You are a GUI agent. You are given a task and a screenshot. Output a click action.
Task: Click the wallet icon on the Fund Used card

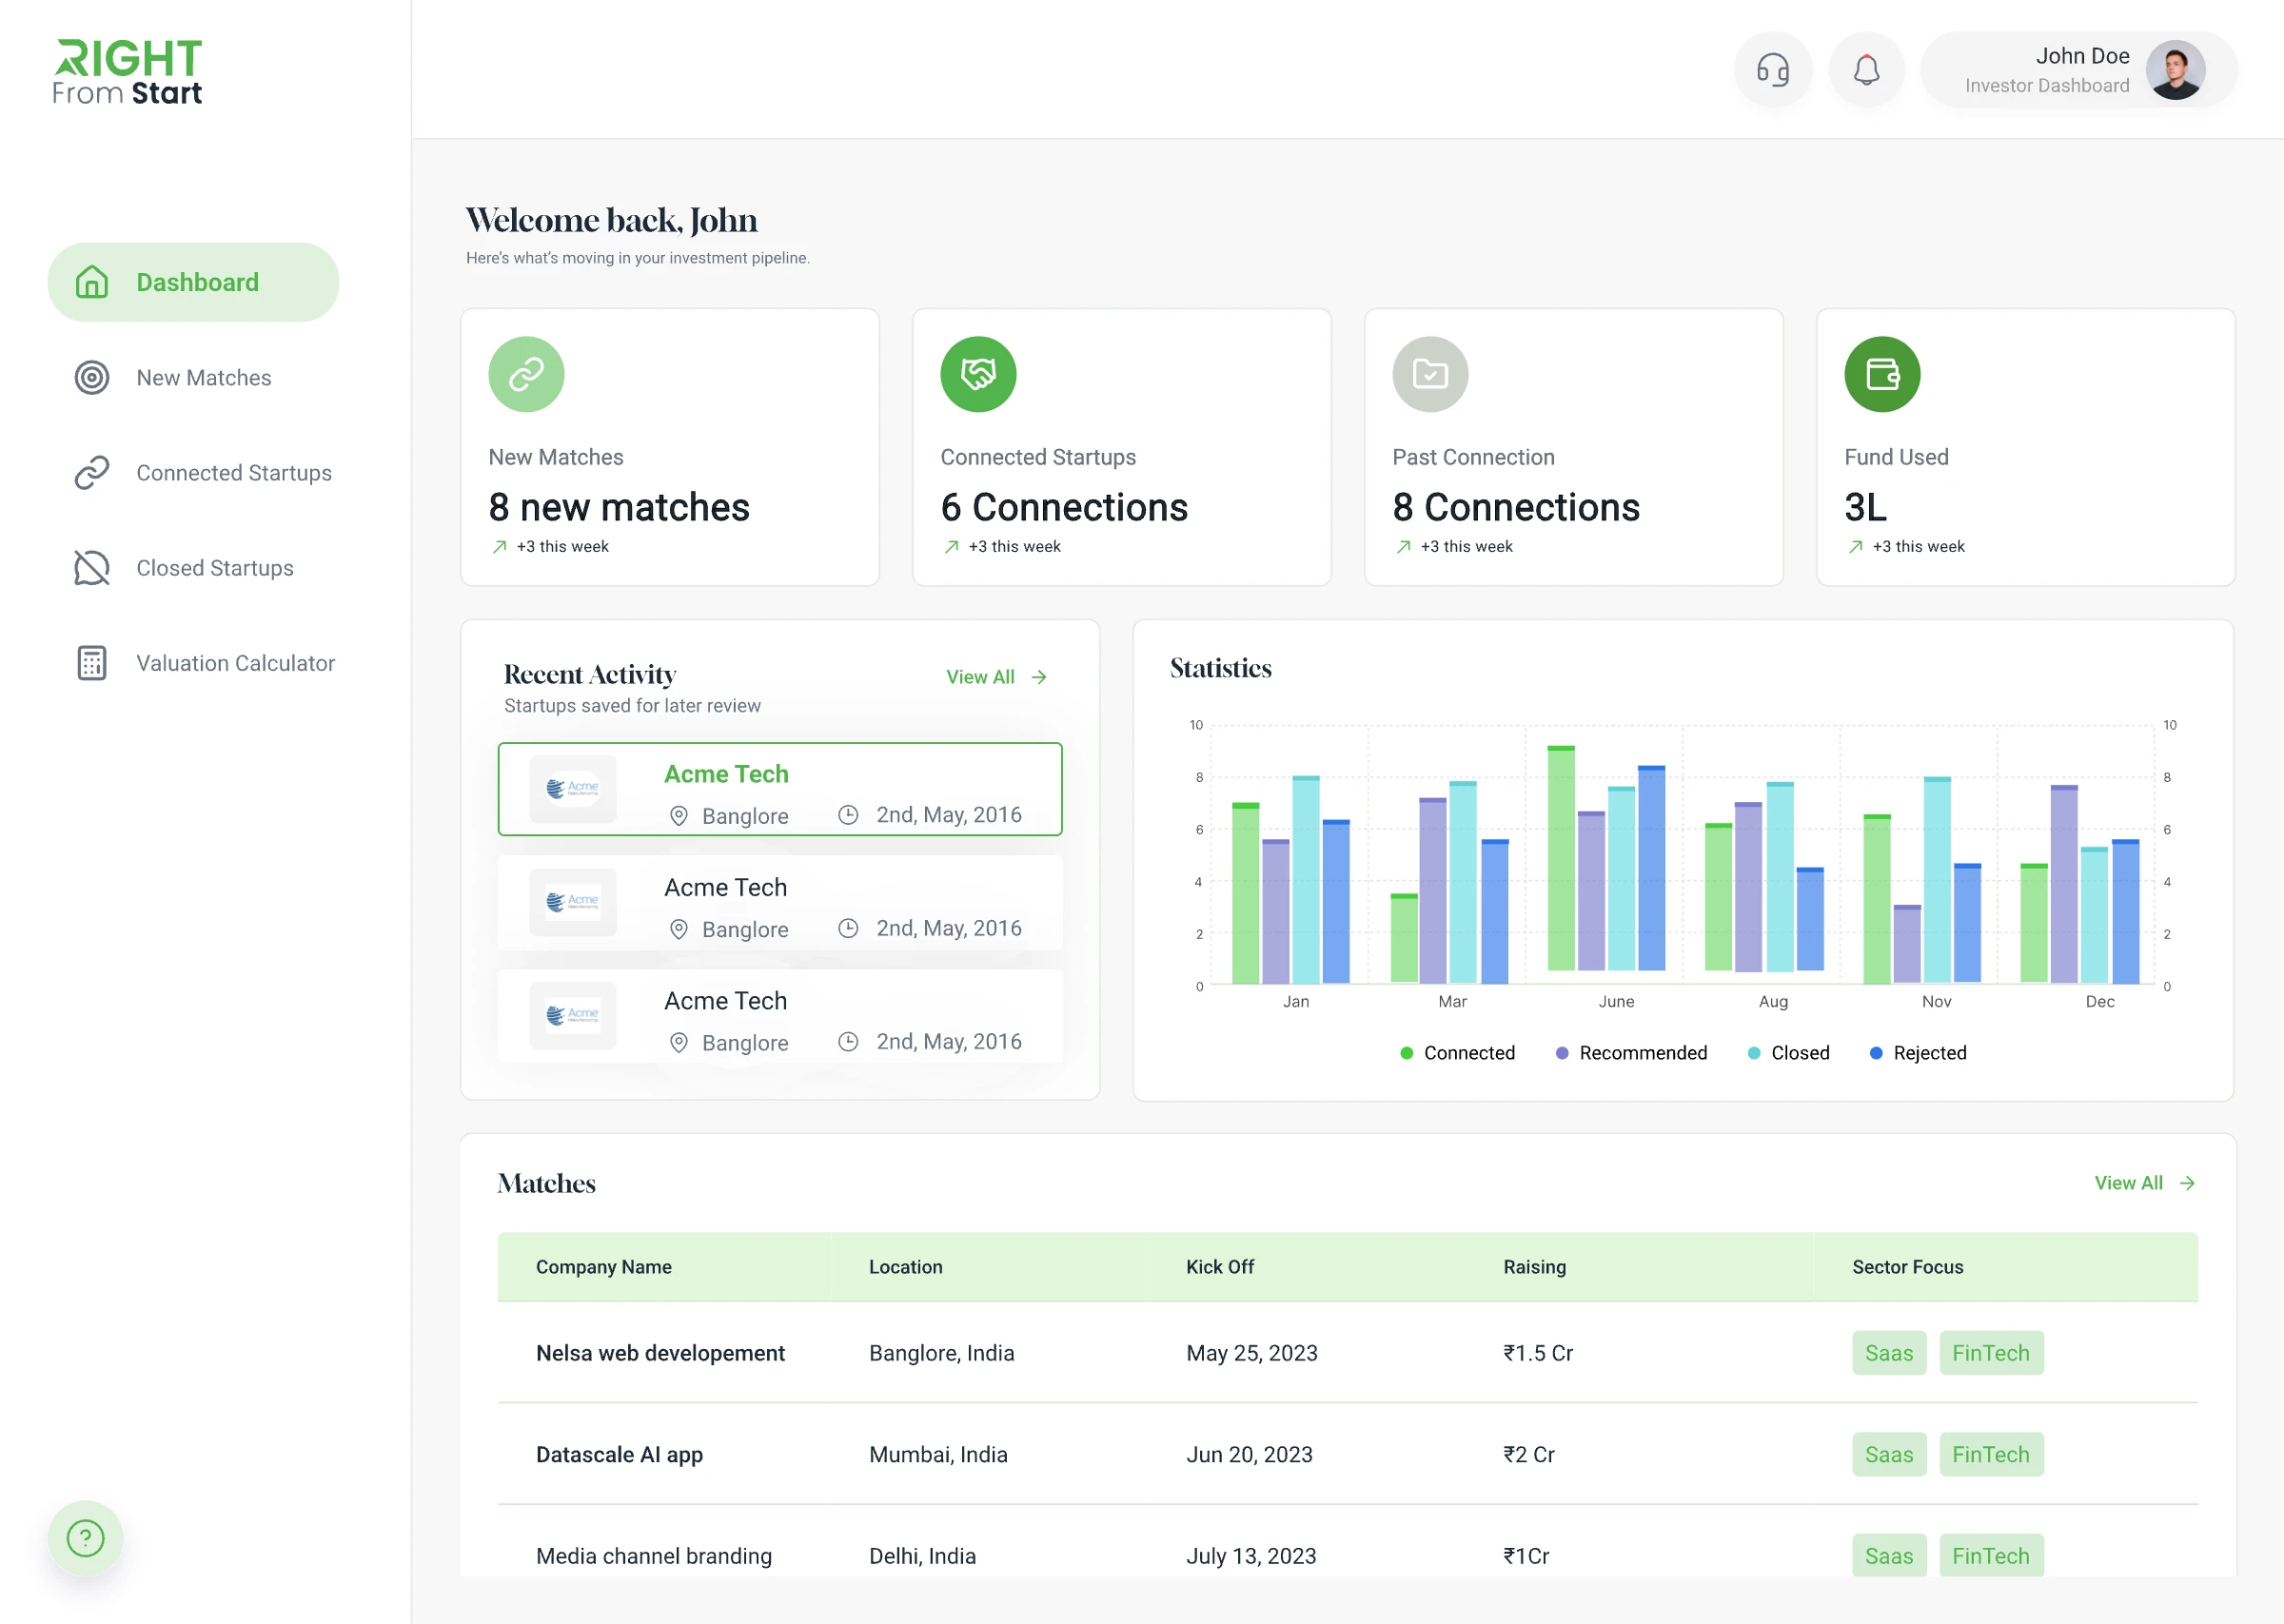(x=1882, y=374)
